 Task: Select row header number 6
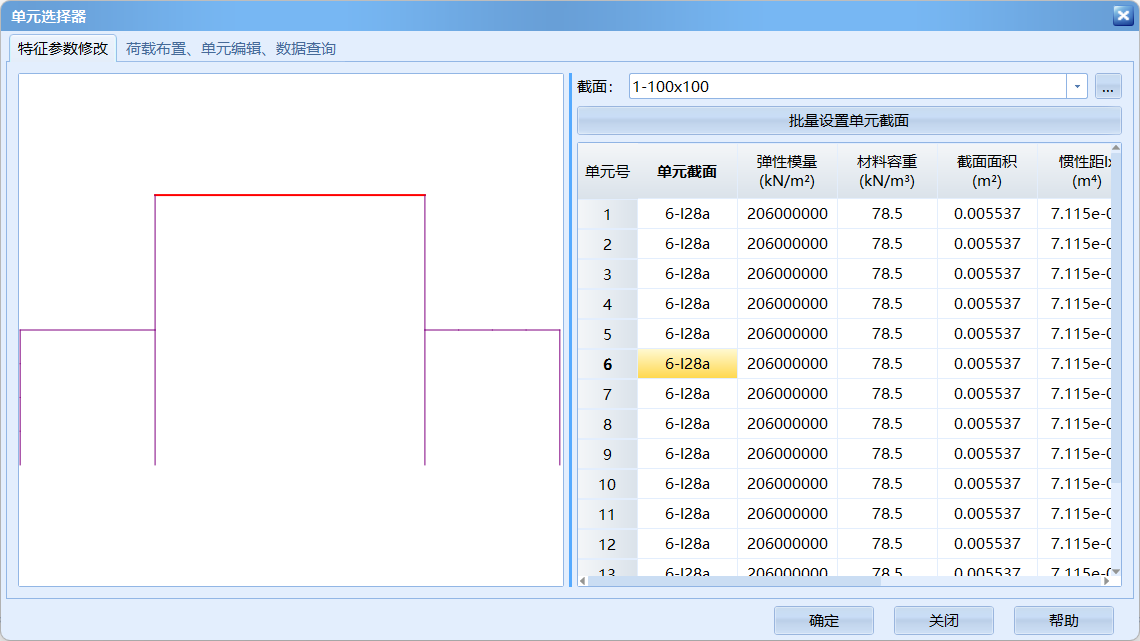point(607,364)
